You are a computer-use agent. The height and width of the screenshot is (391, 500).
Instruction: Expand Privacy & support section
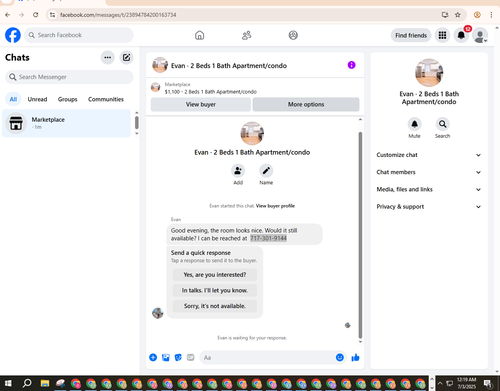tap(429, 207)
